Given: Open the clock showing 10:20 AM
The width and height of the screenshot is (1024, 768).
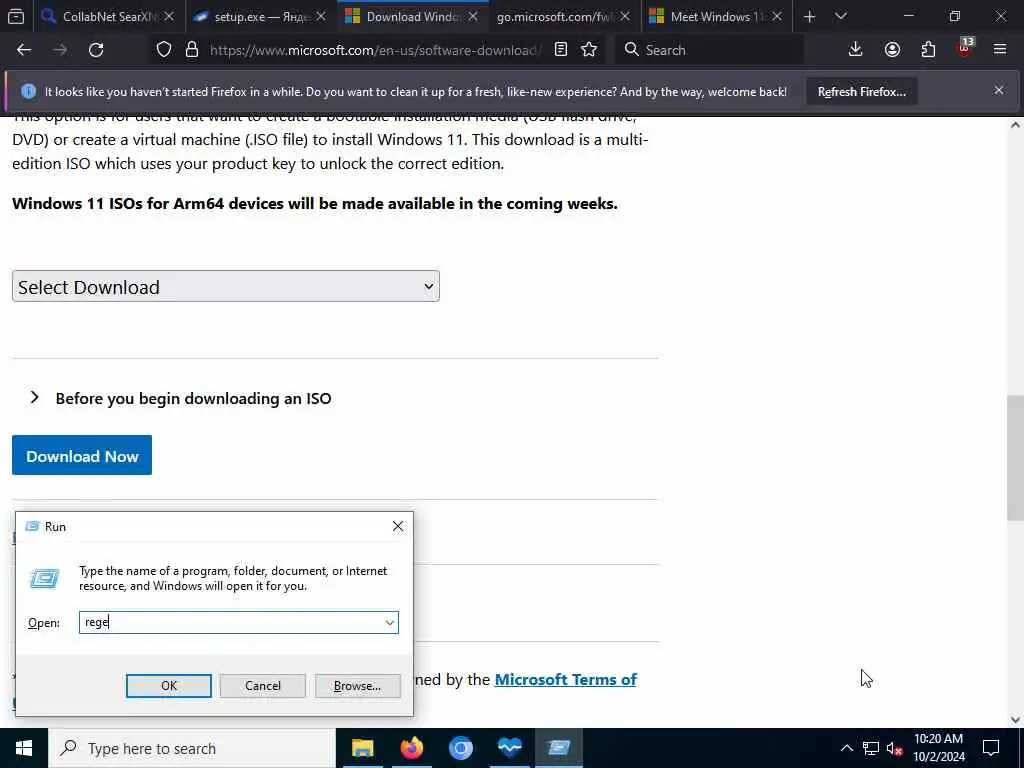Looking at the screenshot, I should (938, 748).
